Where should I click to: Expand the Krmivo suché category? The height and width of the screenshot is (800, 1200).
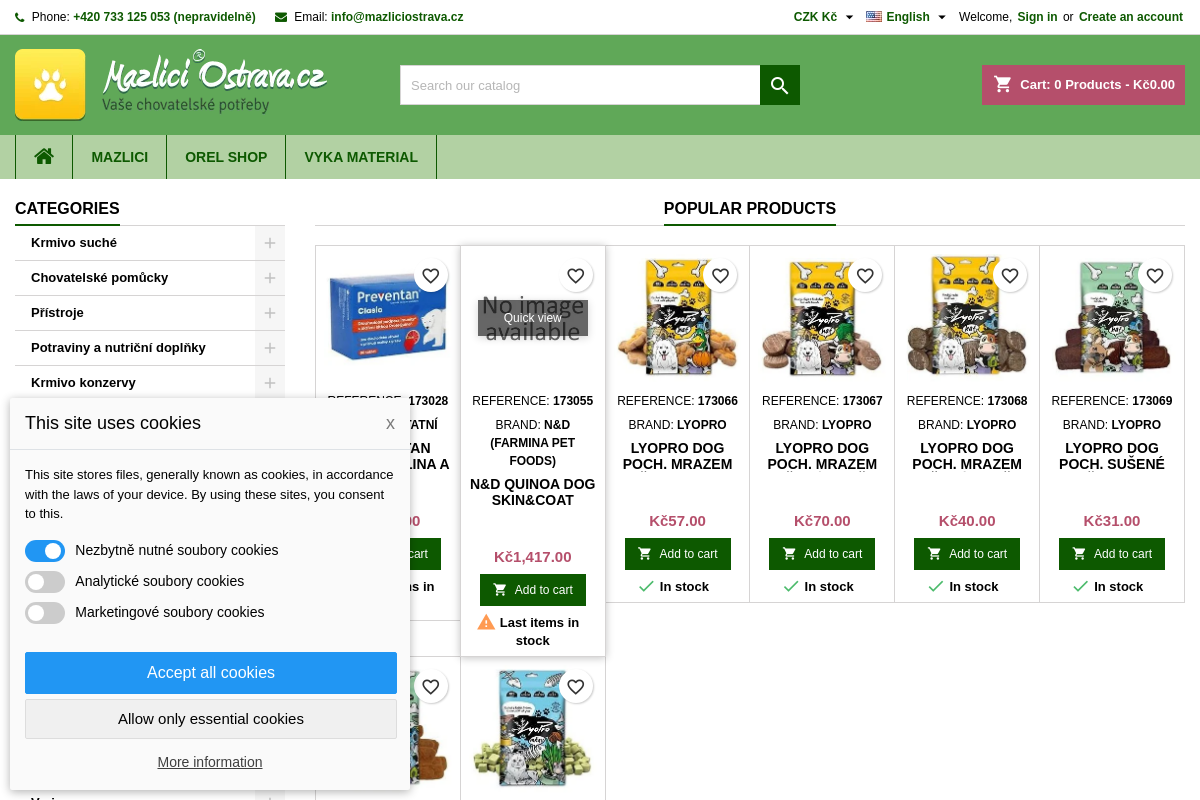pos(270,243)
